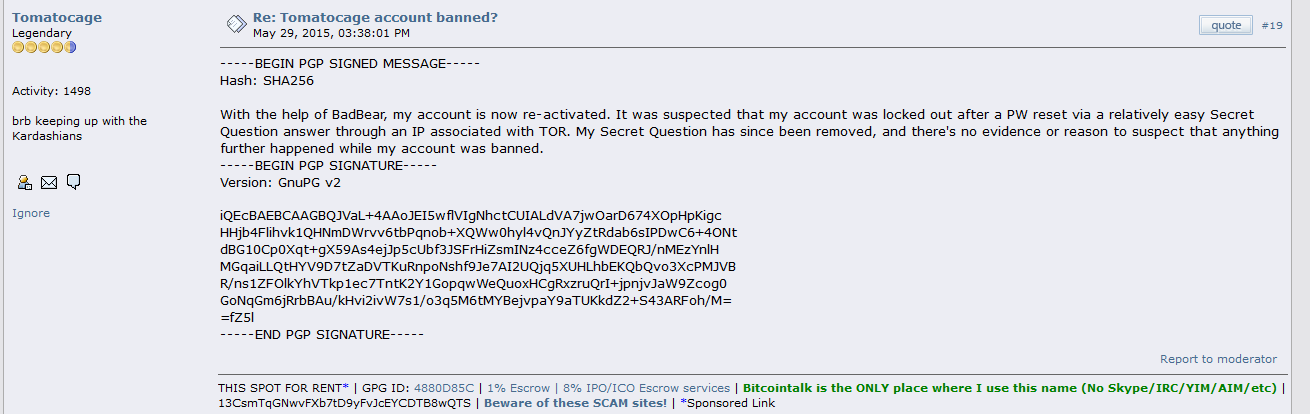Screen dimensions: 1310x414
Task: Ignore user Tomatocage
Action: (31, 213)
